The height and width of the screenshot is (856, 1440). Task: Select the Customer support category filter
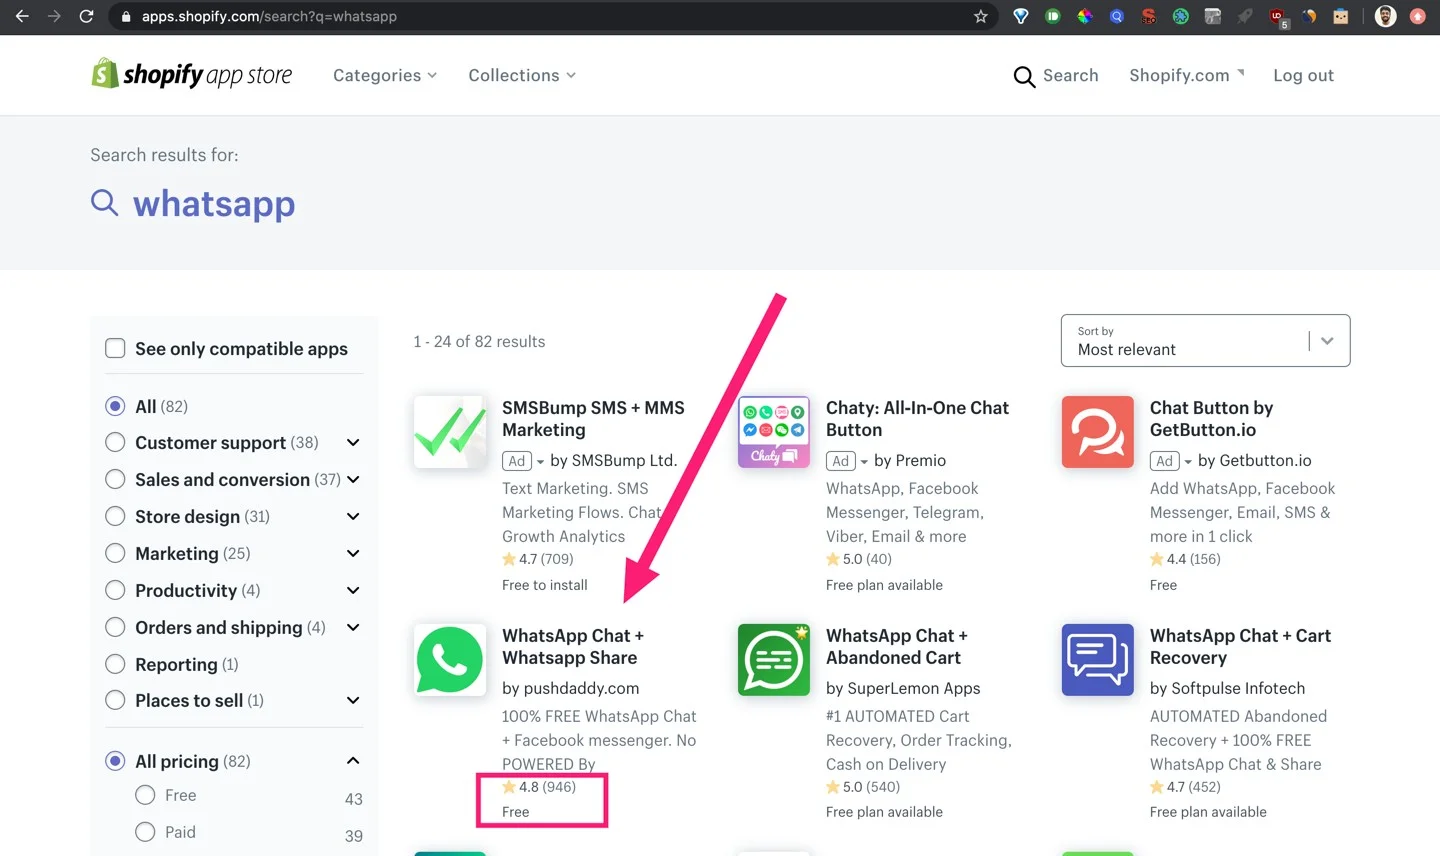[116, 443]
